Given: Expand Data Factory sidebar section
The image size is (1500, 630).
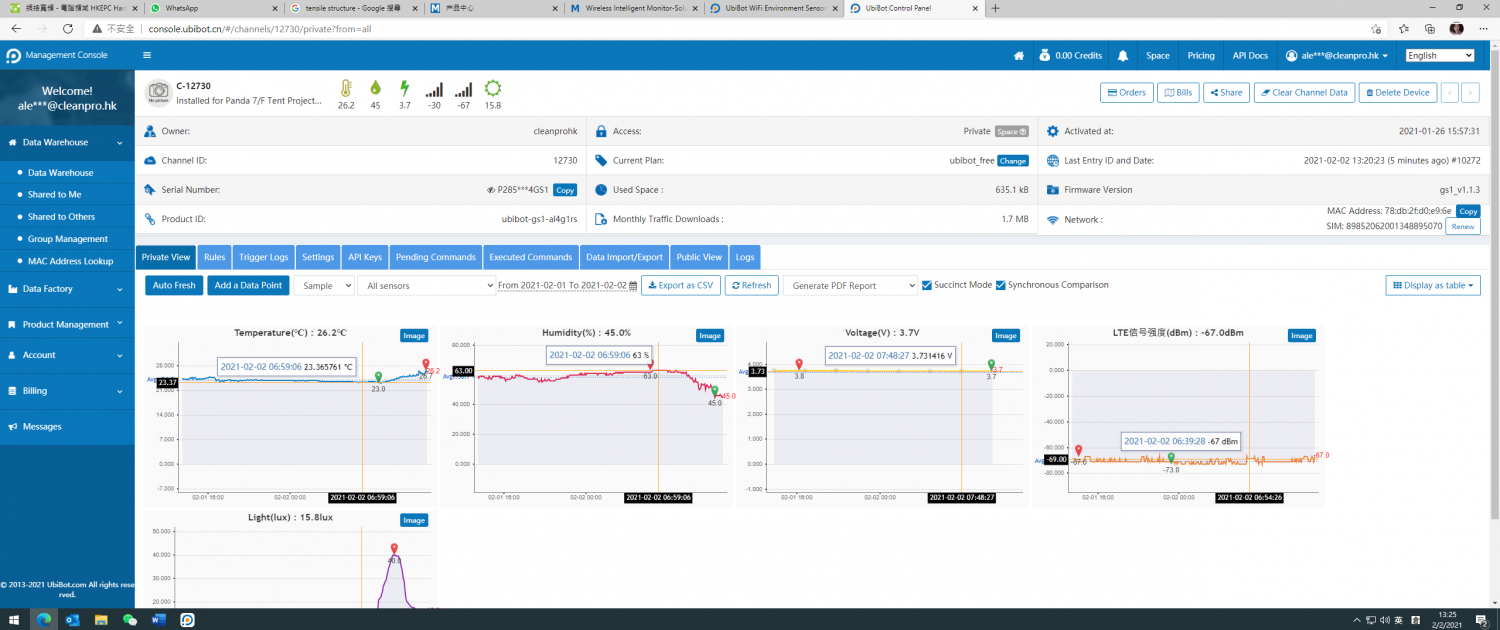Looking at the screenshot, I should [x=67, y=289].
